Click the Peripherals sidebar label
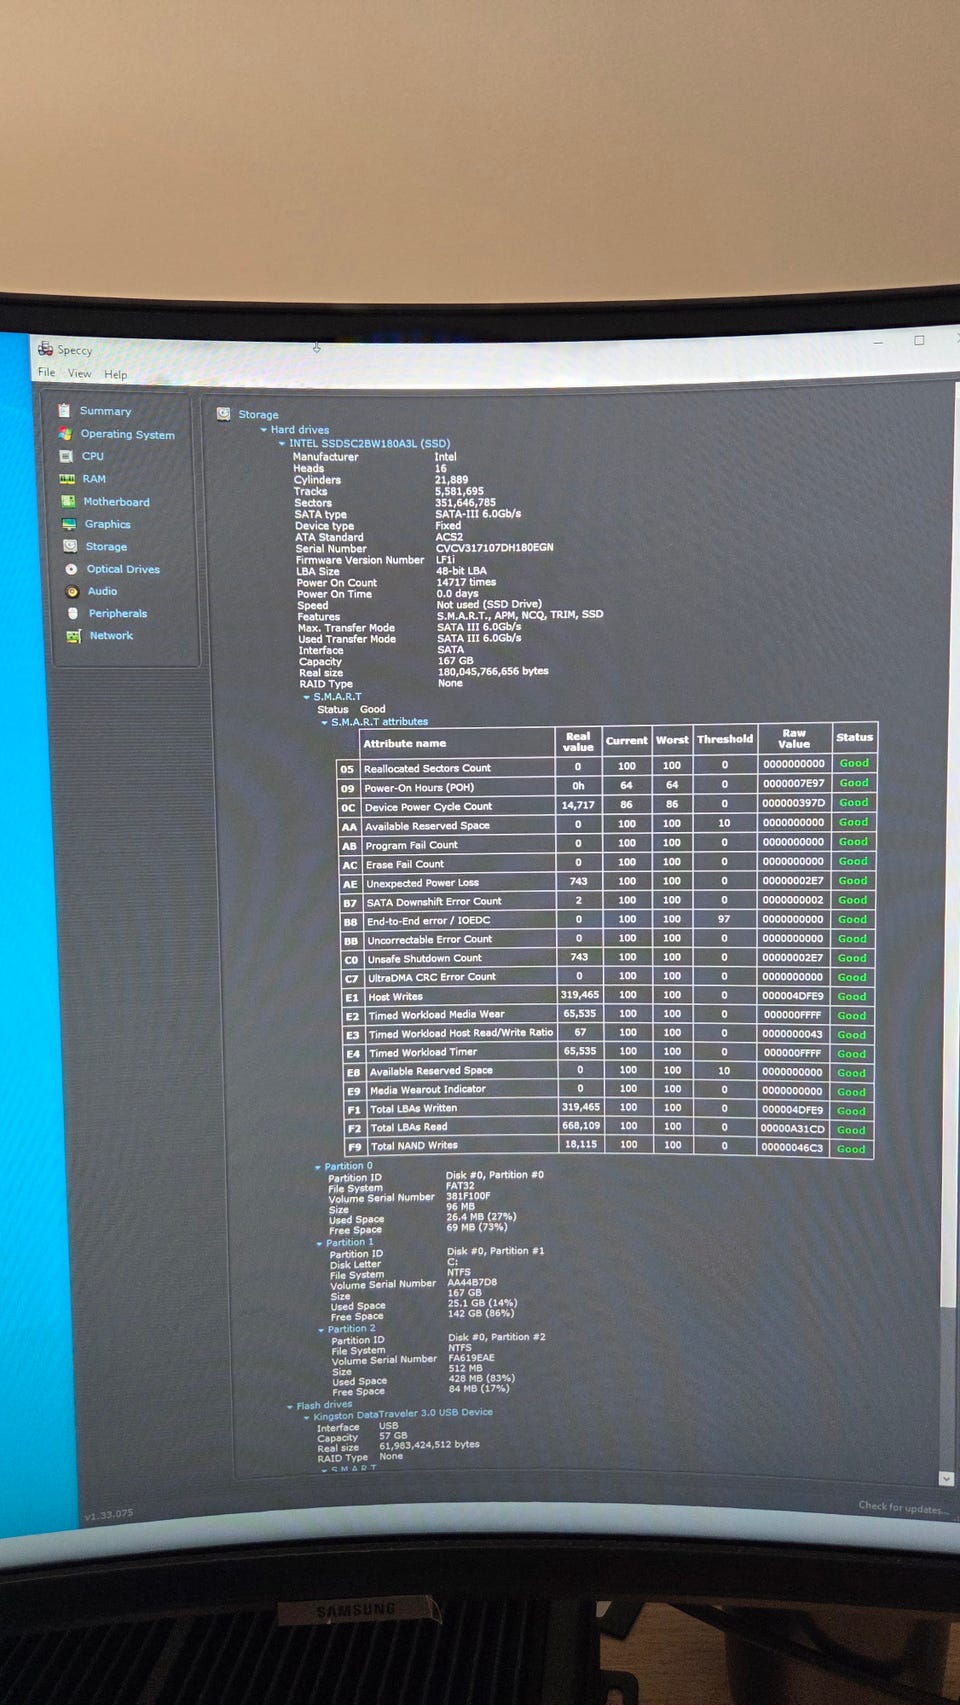960x1705 pixels. (x=118, y=614)
